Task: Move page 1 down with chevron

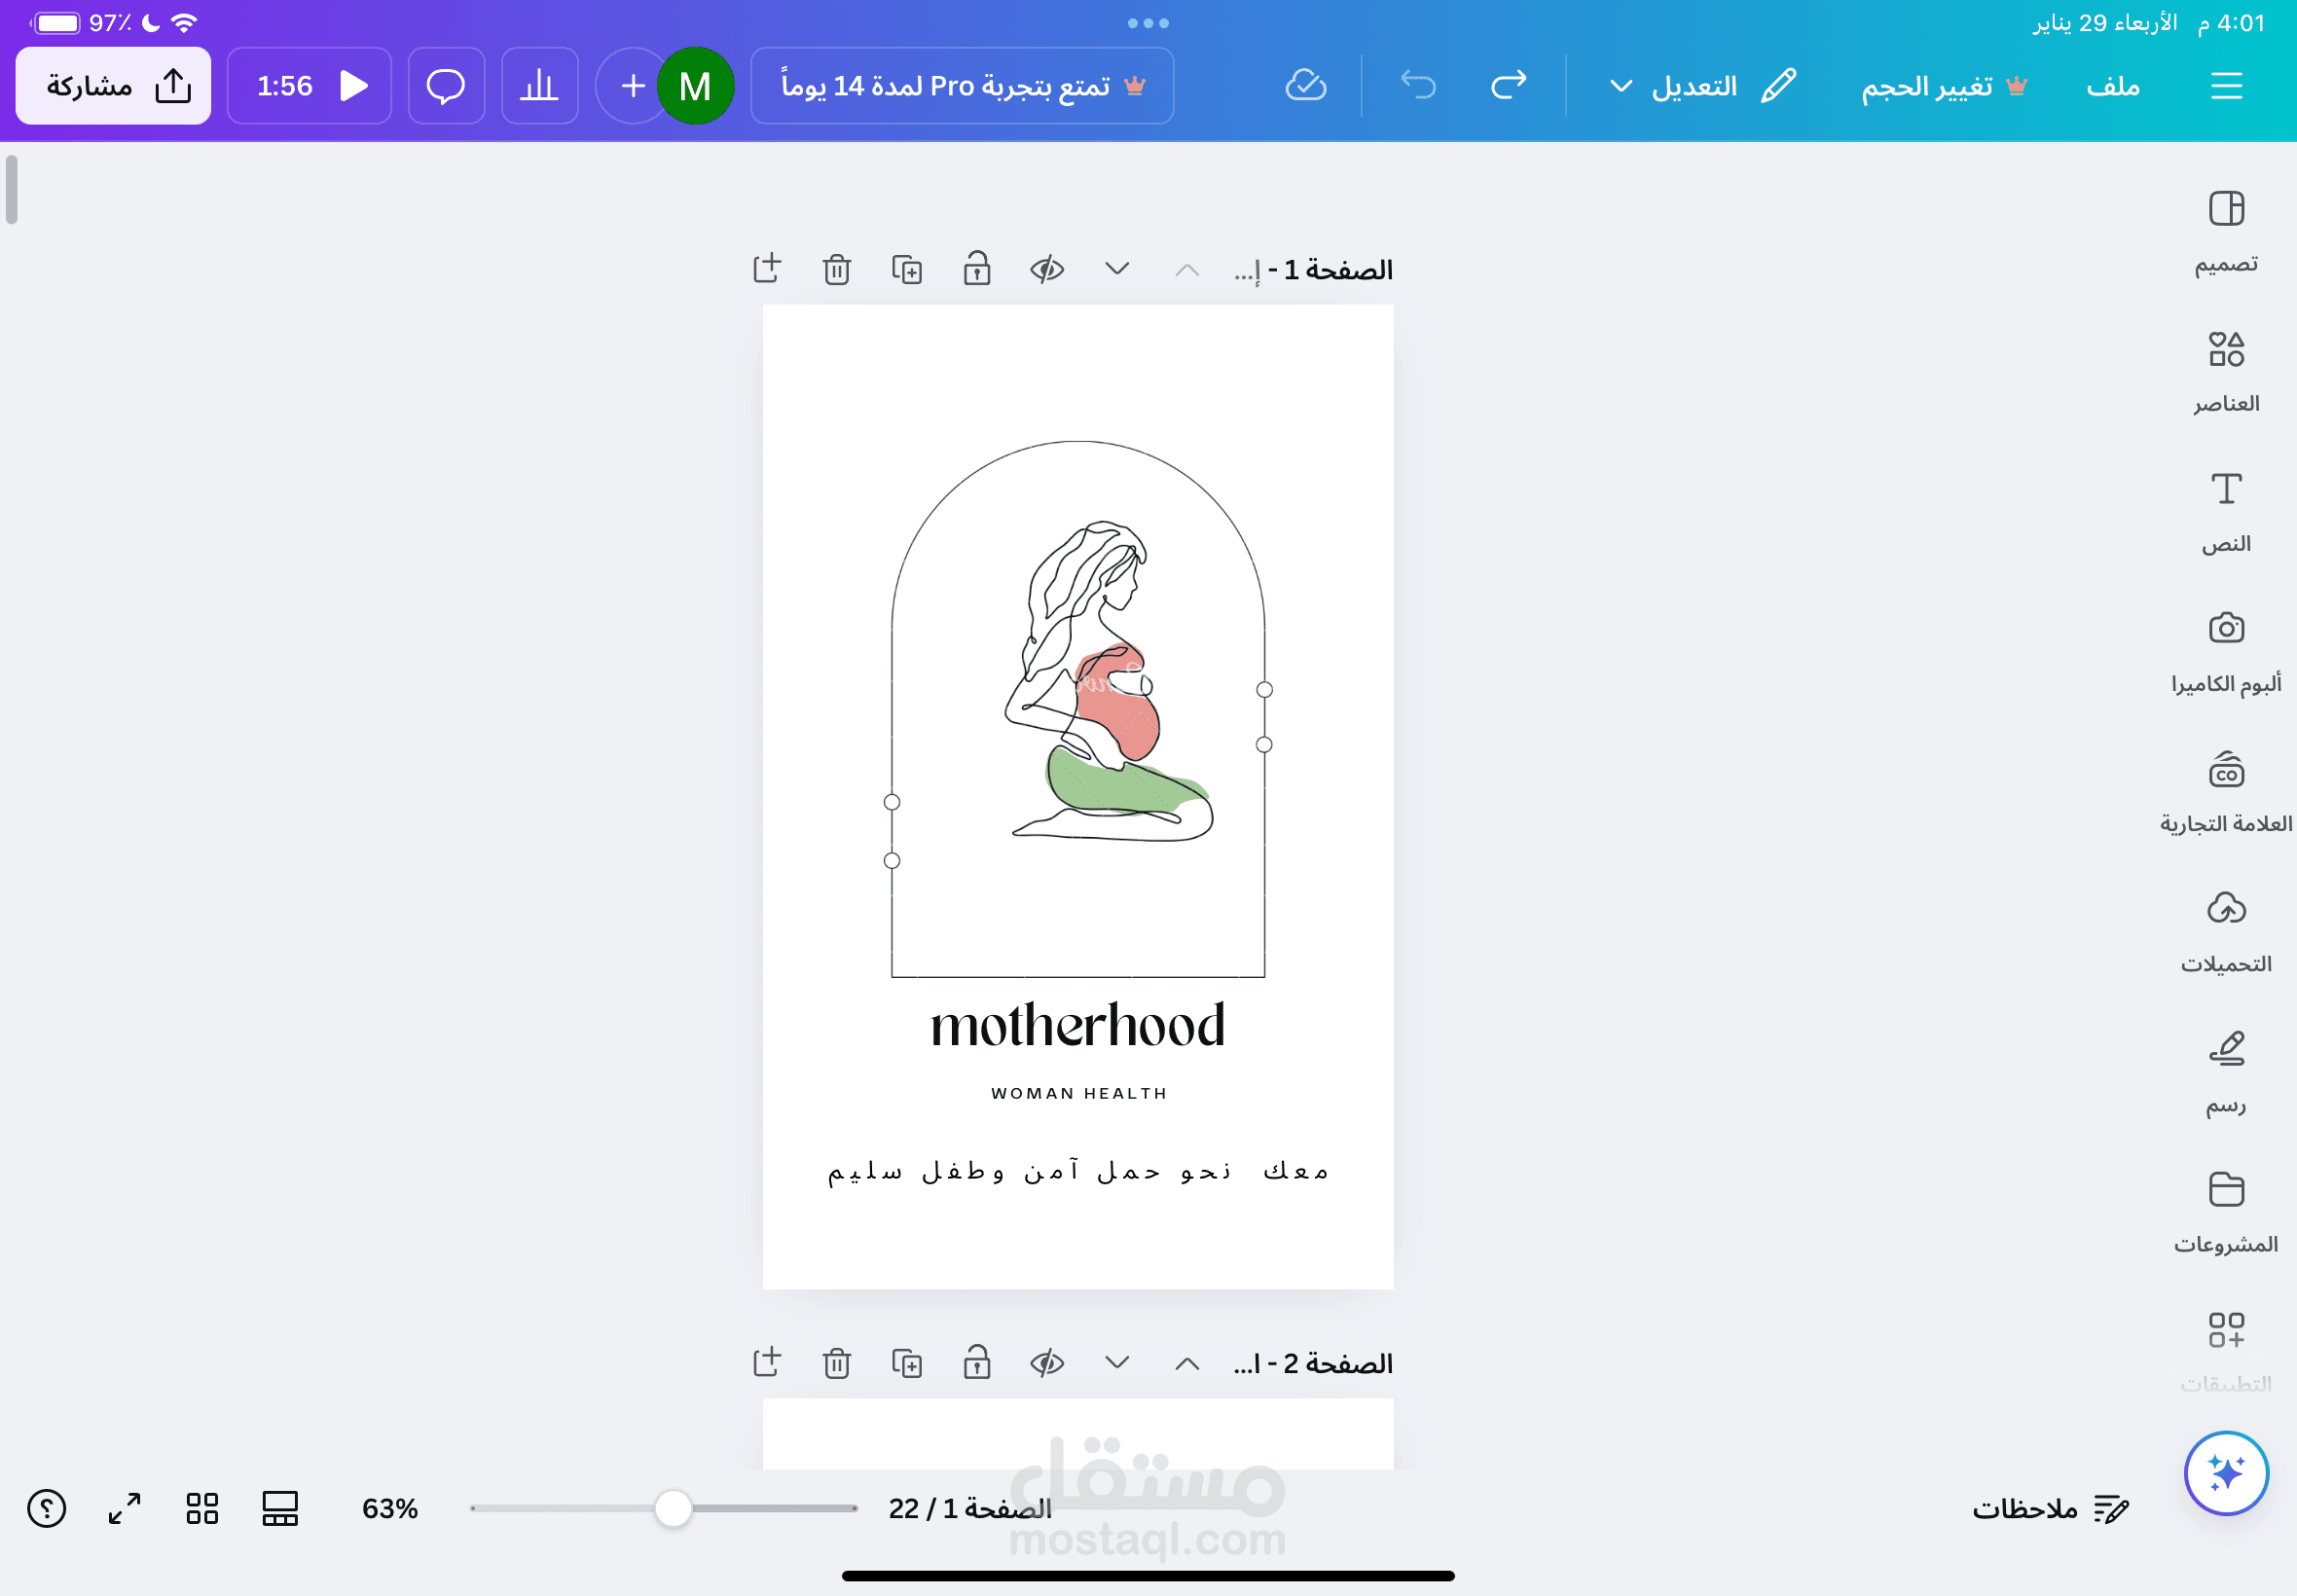Action: click(1117, 269)
